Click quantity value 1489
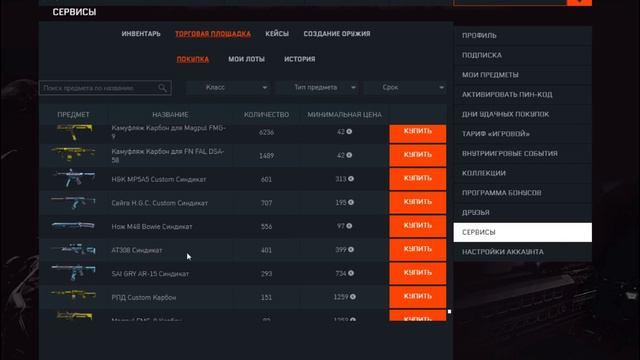The width and height of the screenshot is (640, 360). (x=267, y=156)
